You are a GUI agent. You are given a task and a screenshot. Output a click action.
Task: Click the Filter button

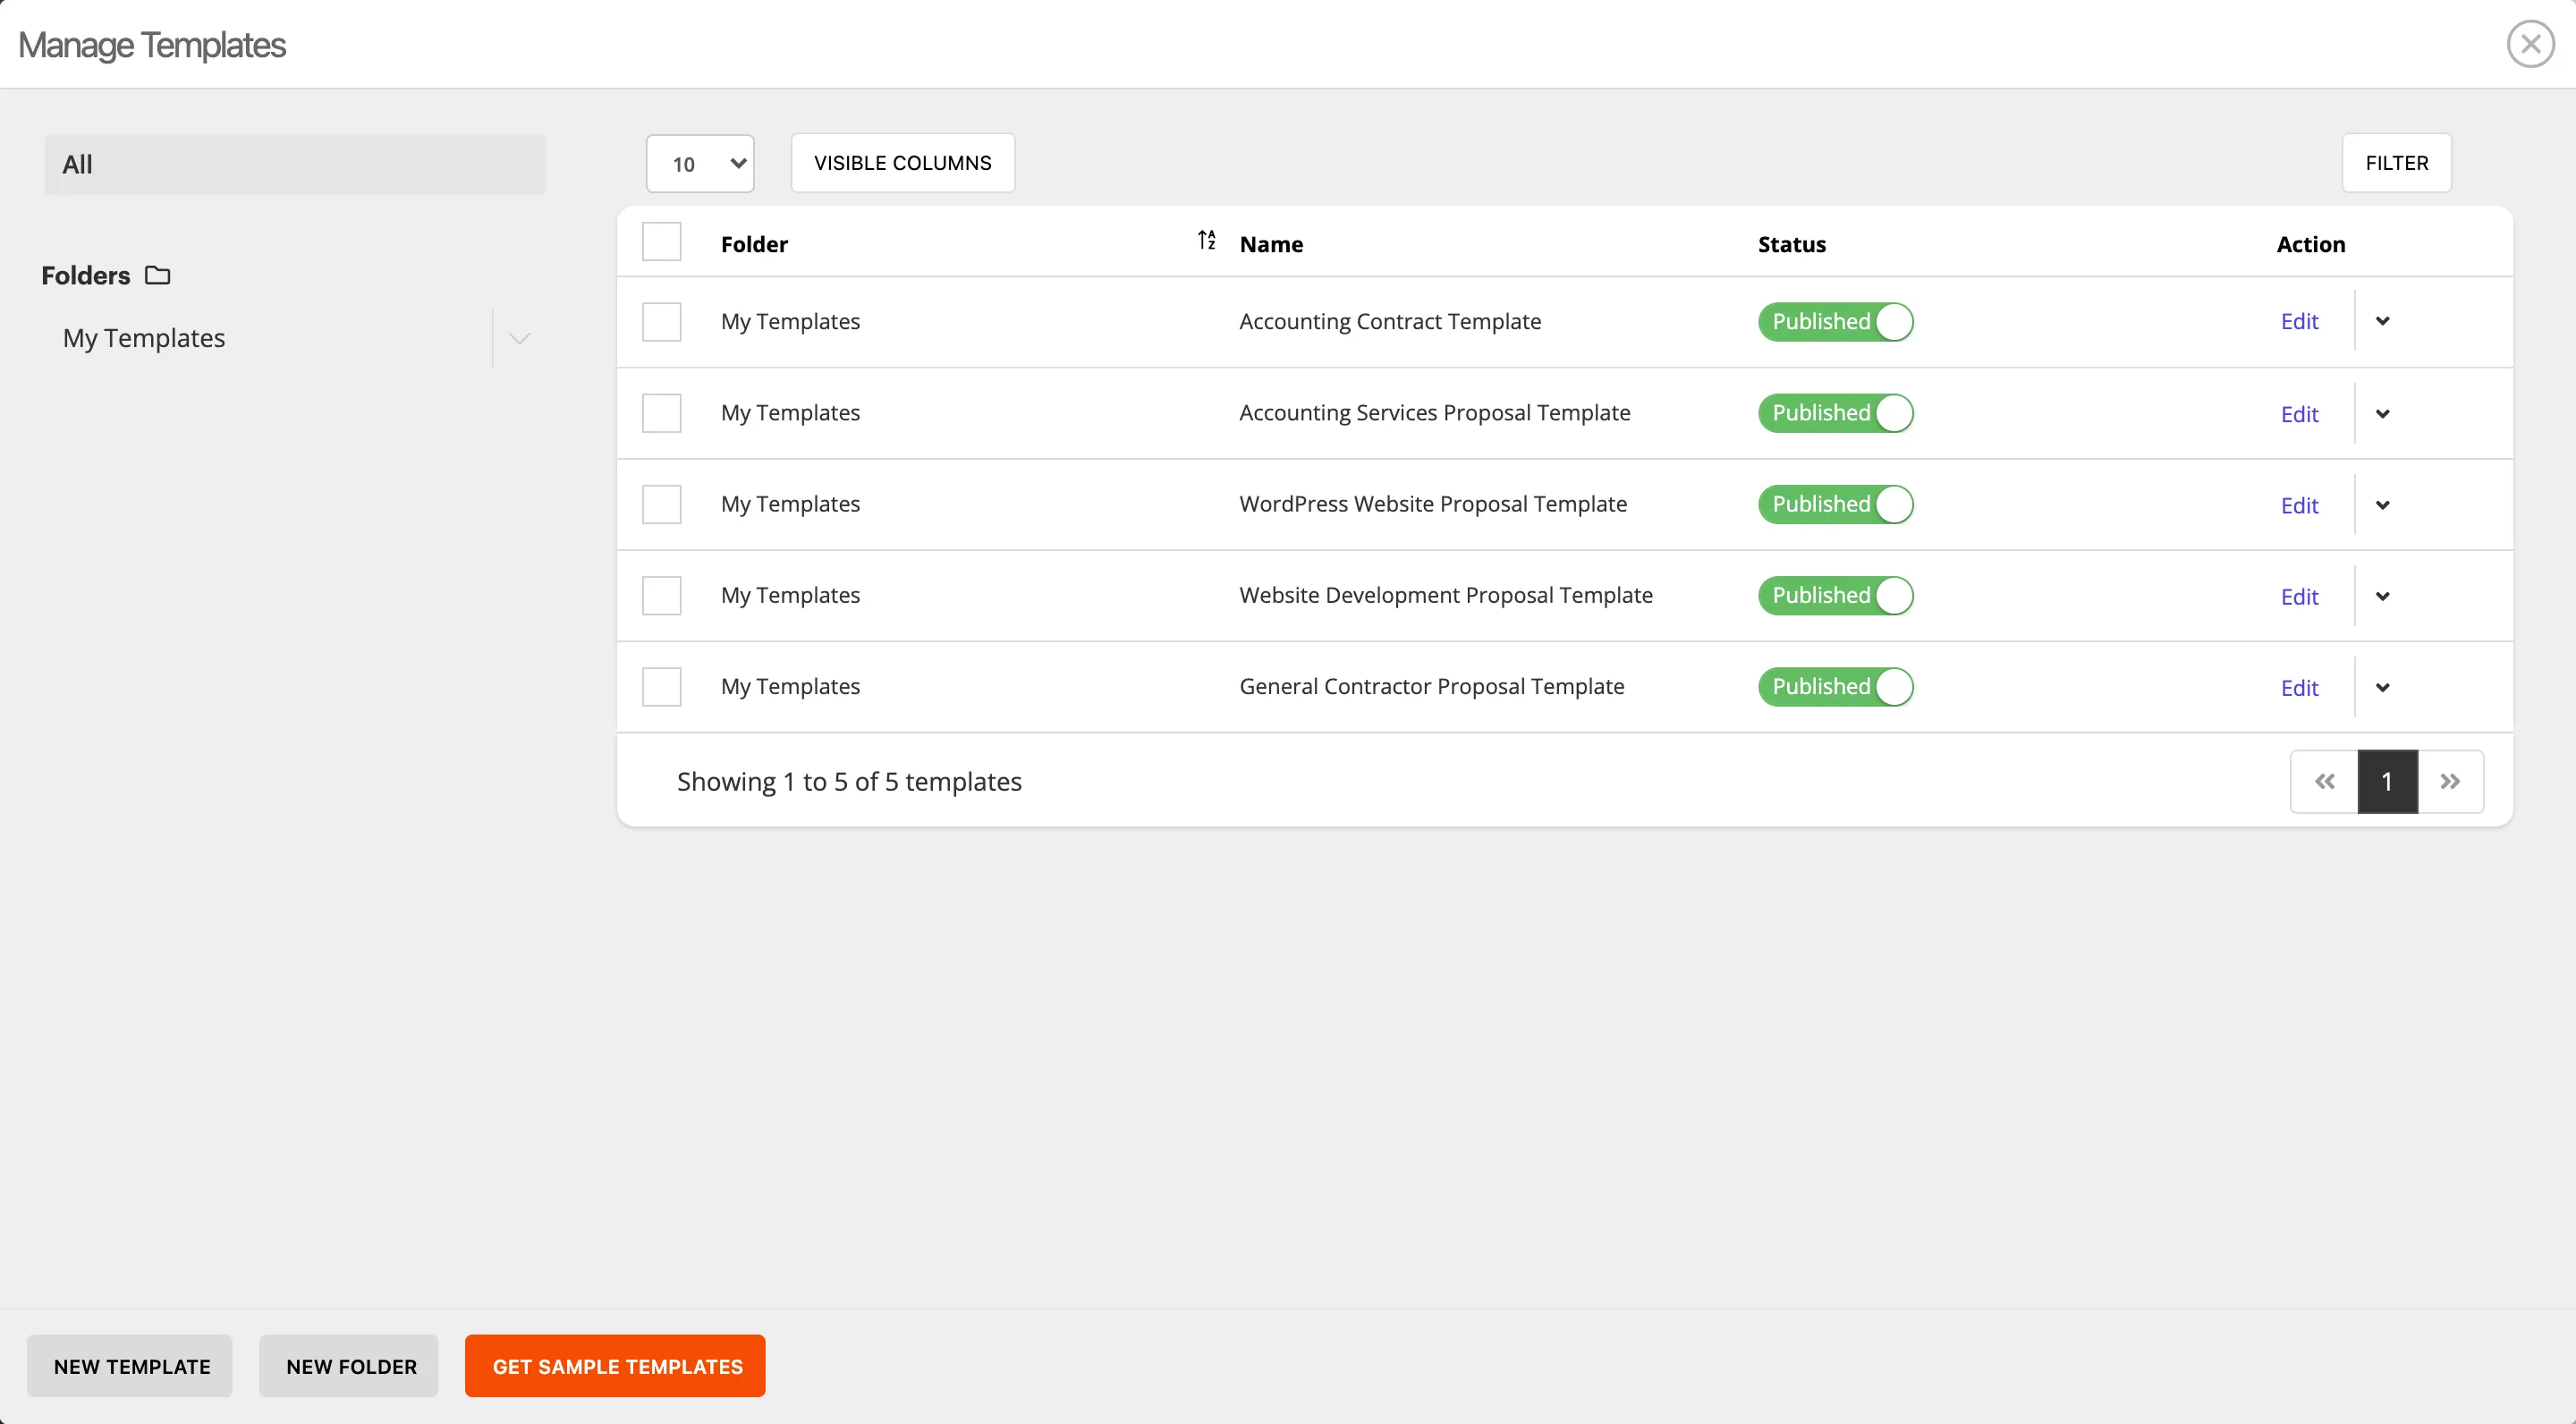[x=2397, y=163]
